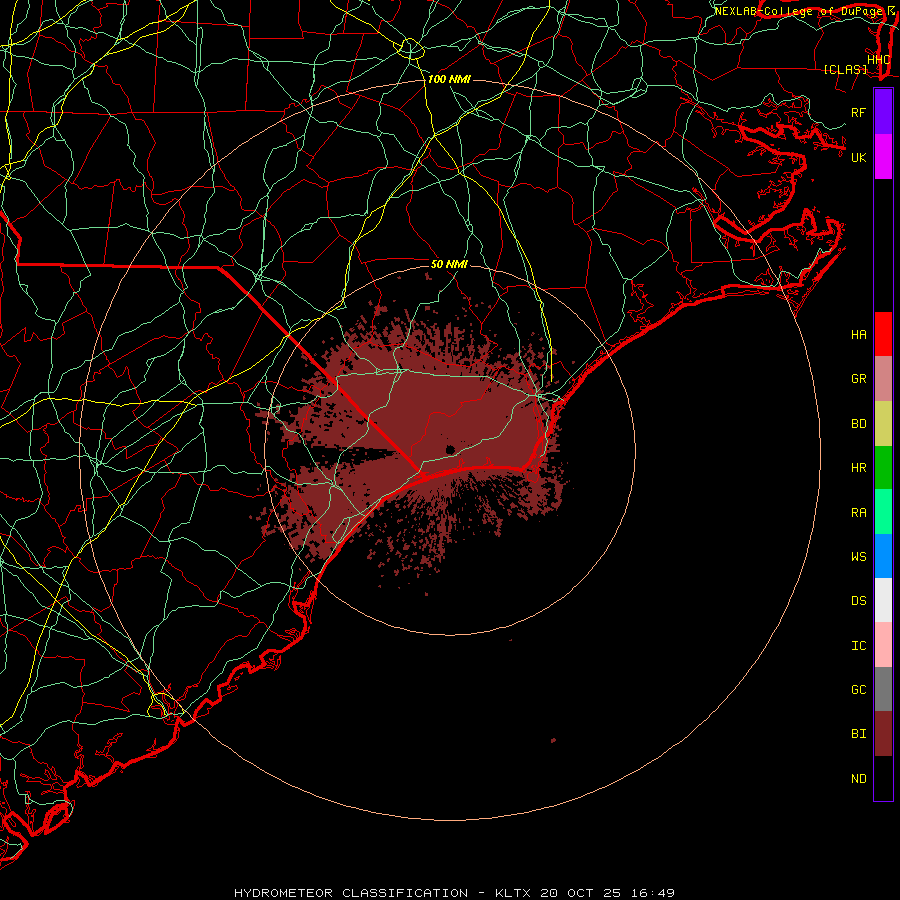Select the IC light pink legend swatch

(x=883, y=645)
